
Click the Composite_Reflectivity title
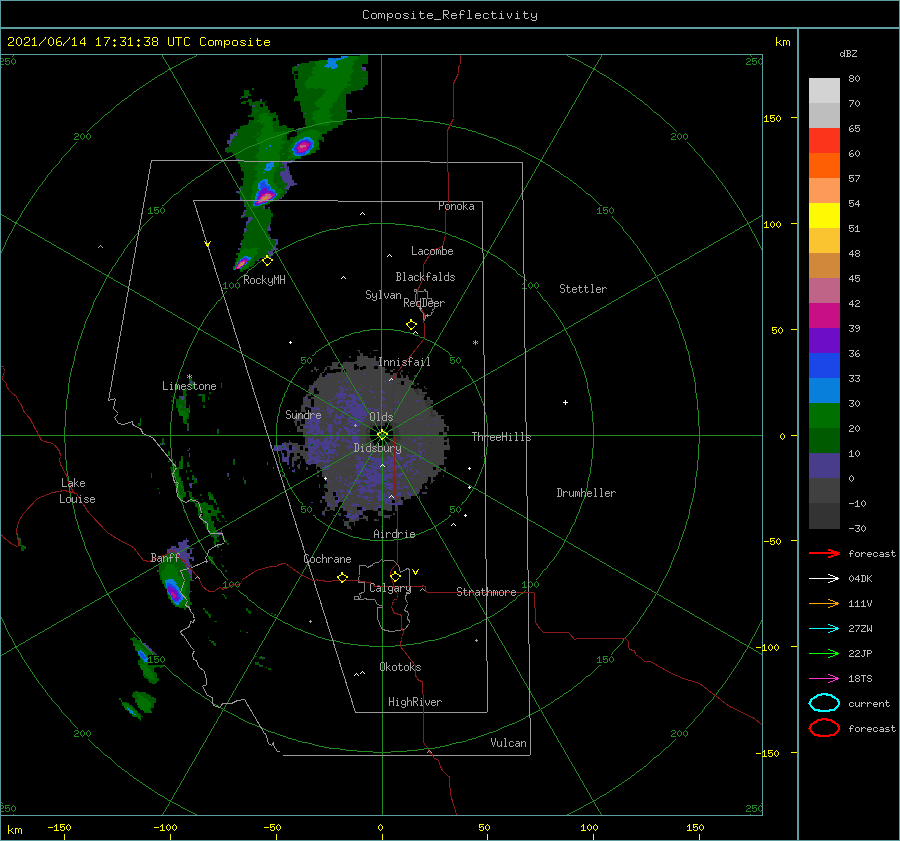point(449,15)
